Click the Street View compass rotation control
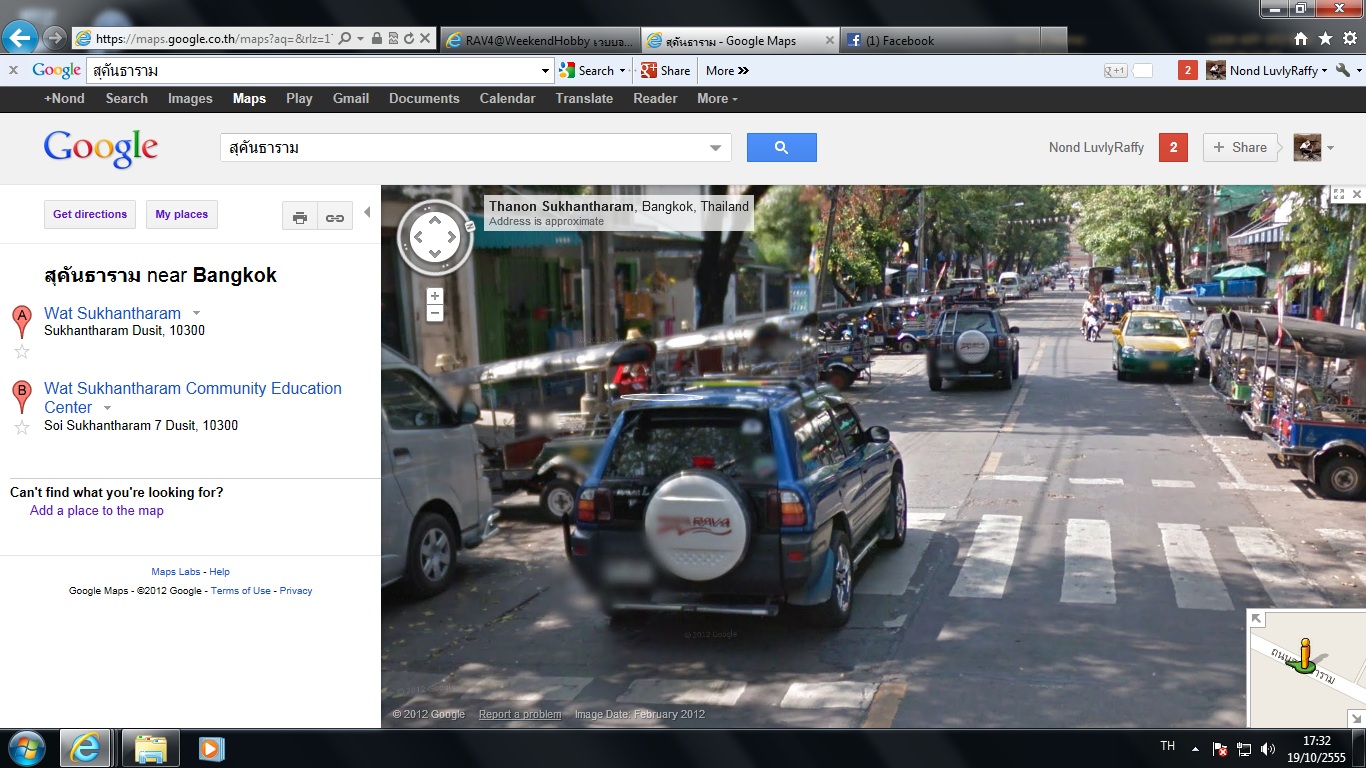Image resolution: width=1366 pixels, height=768 pixels. click(434, 237)
